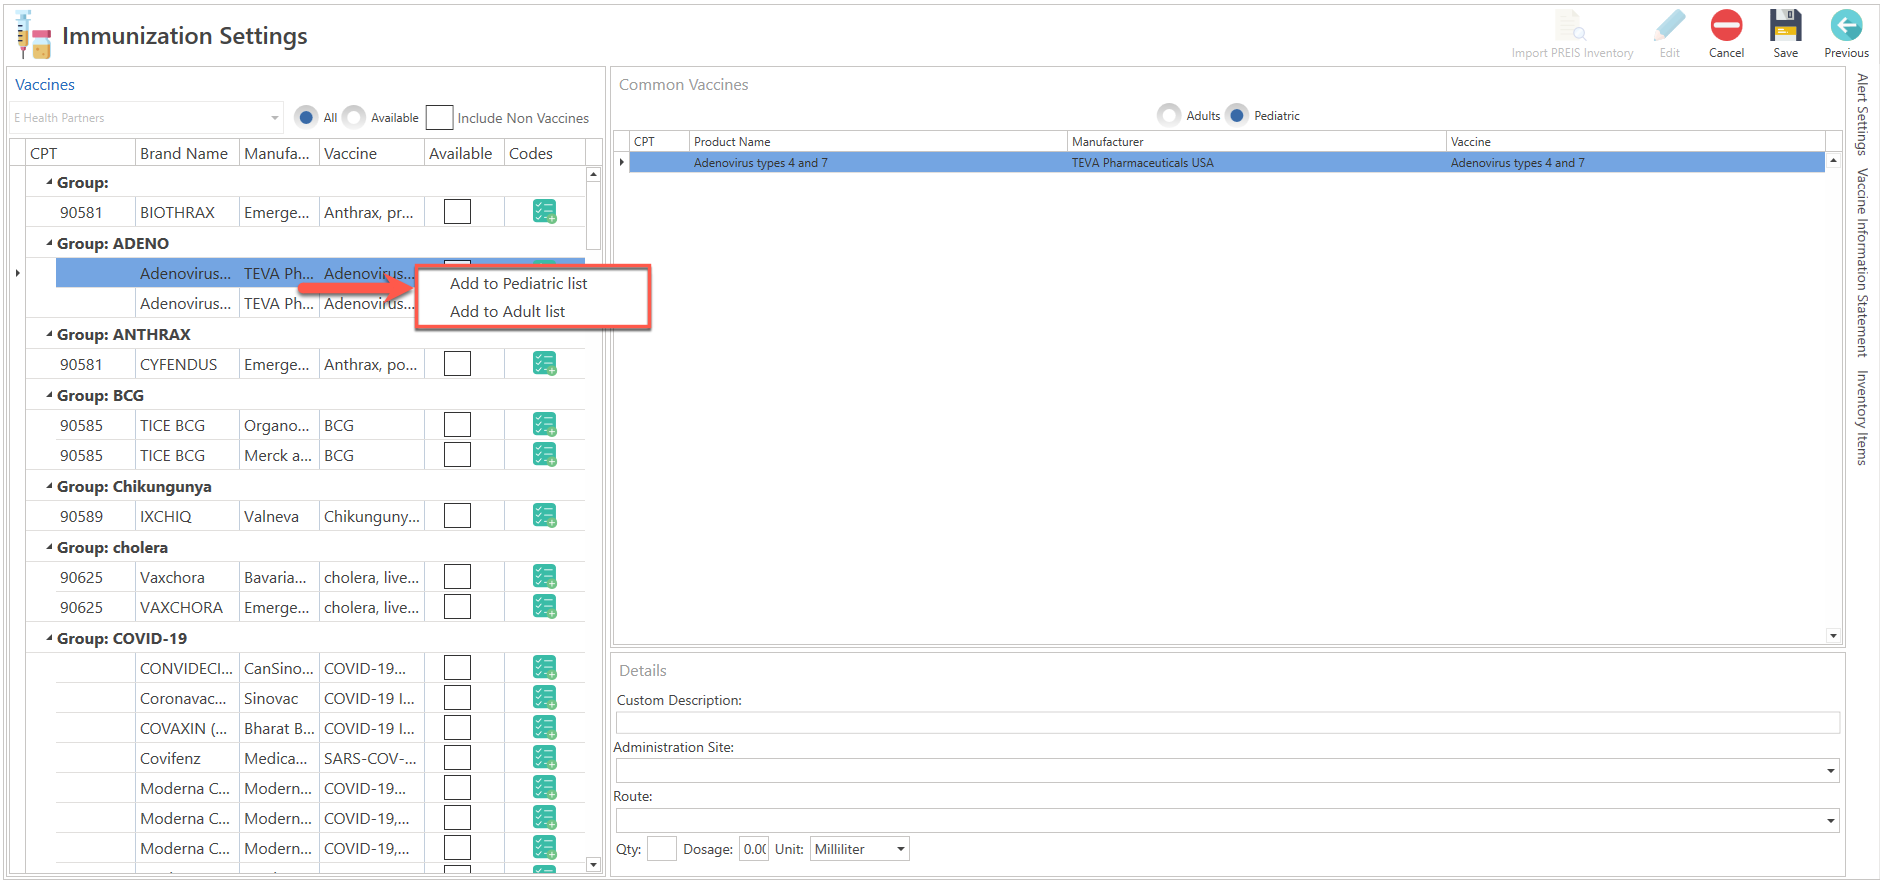This screenshot has height=884, width=1883.
Task: Select Adenovirus types 4 and 7 row
Action: [x=1226, y=162]
